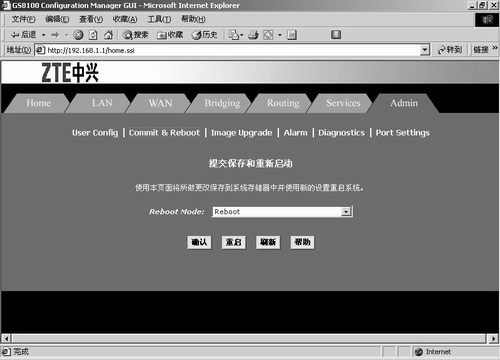Click the Back (后退) arrow icon

[15, 35]
